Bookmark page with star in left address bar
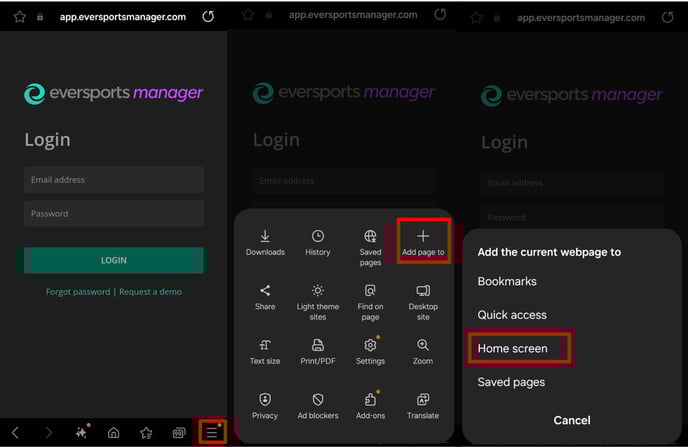The width and height of the screenshot is (688, 447). point(20,17)
